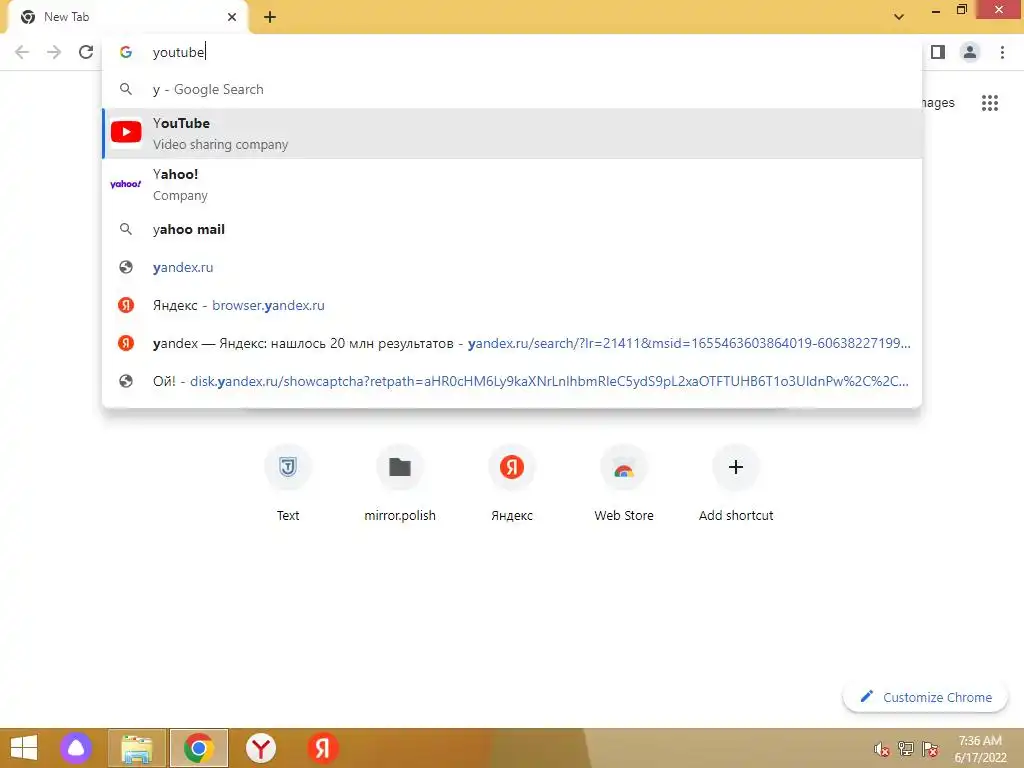The height and width of the screenshot is (768, 1024).
Task: Click the Chrome taskbar icon
Action: point(199,748)
